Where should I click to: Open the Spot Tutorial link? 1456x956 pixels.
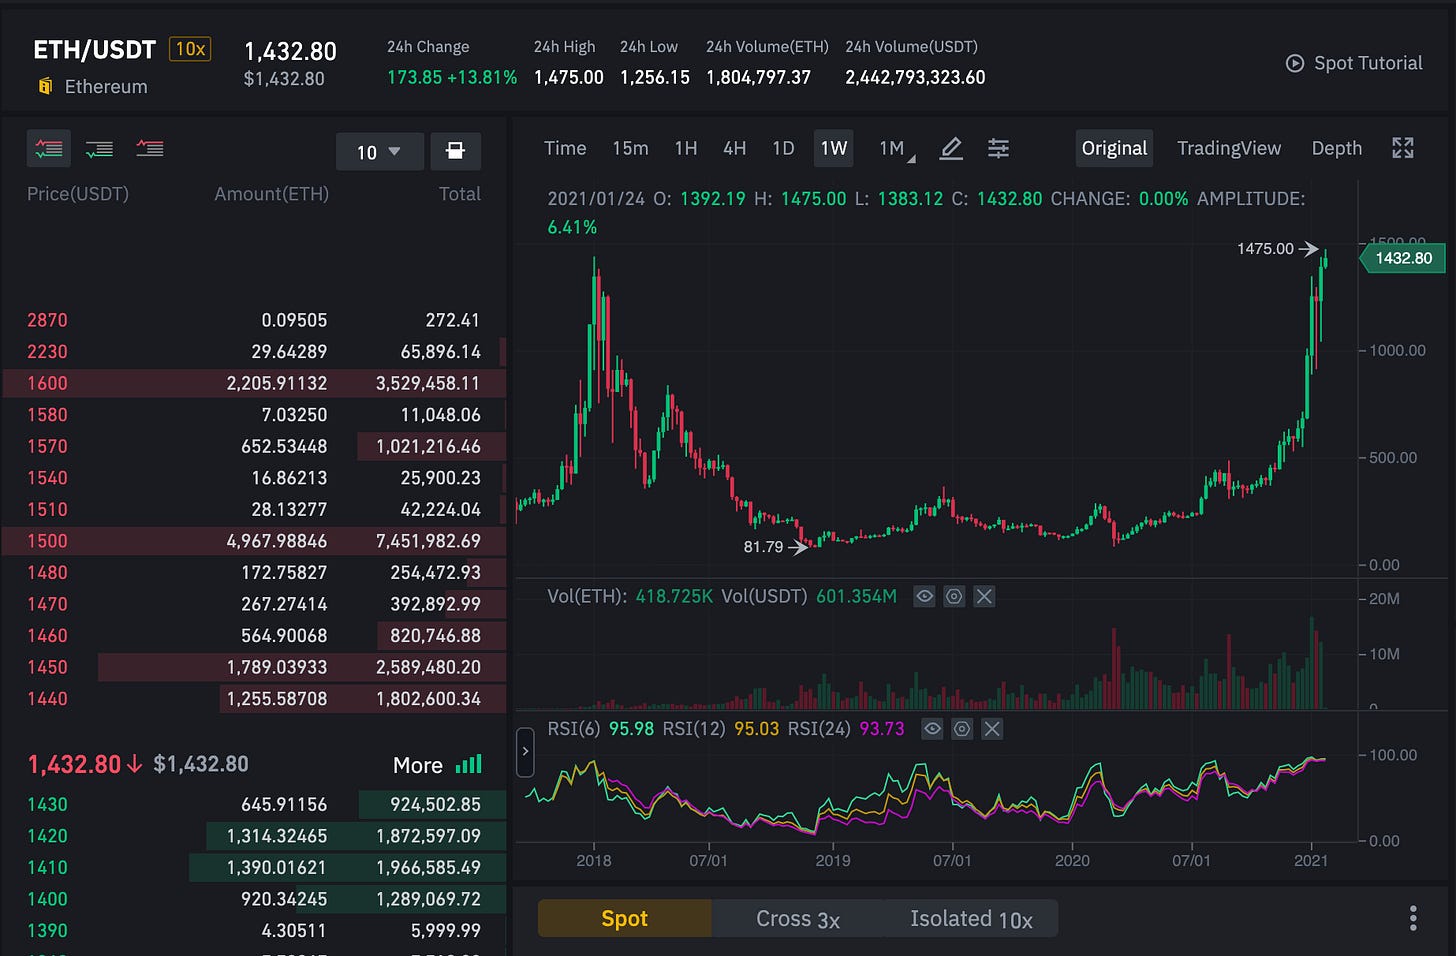tap(1354, 63)
